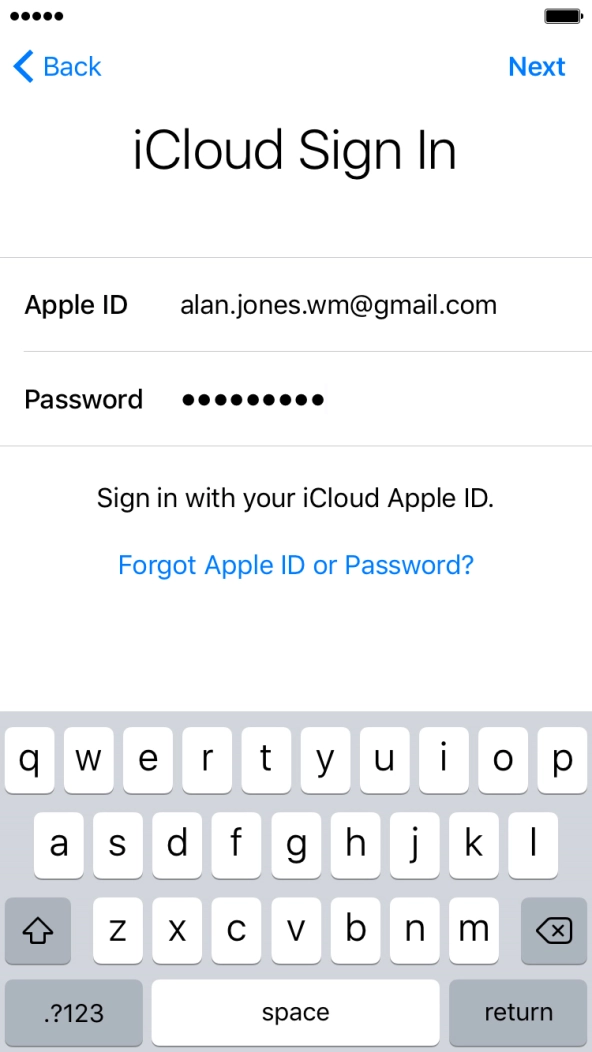Screen dimensions: 592x1052
Task: Tap the Back chevron button
Action: pos(57,66)
